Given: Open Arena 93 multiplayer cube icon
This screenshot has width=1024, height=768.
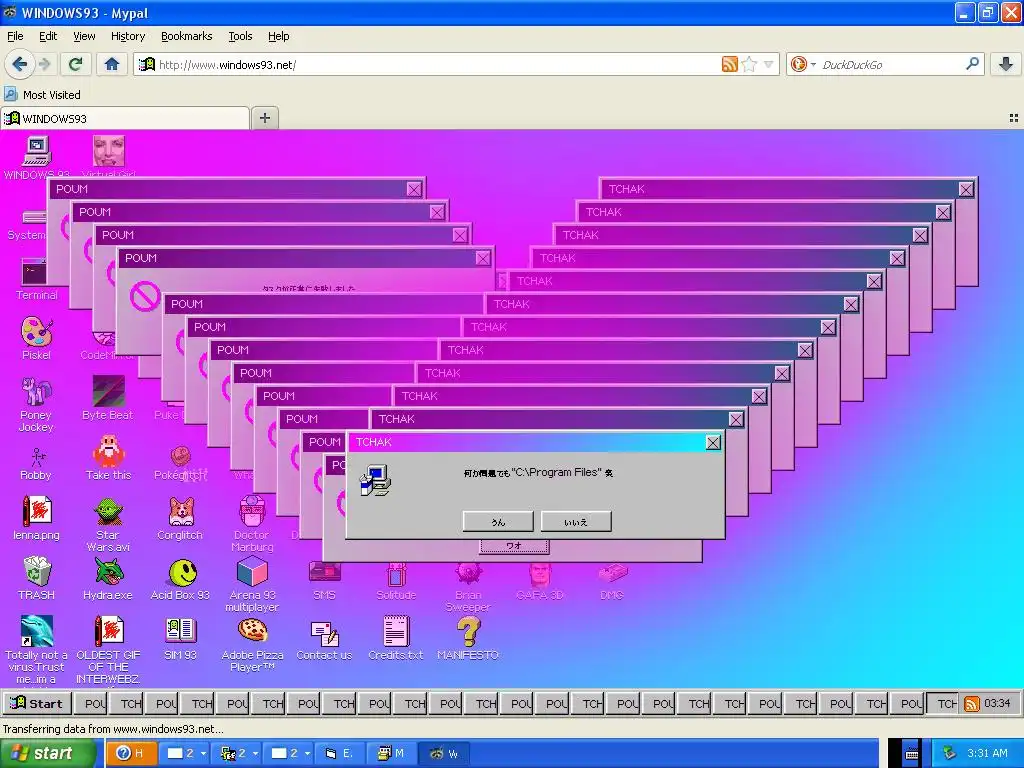Looking at the screenshot, I should [252, 573].
